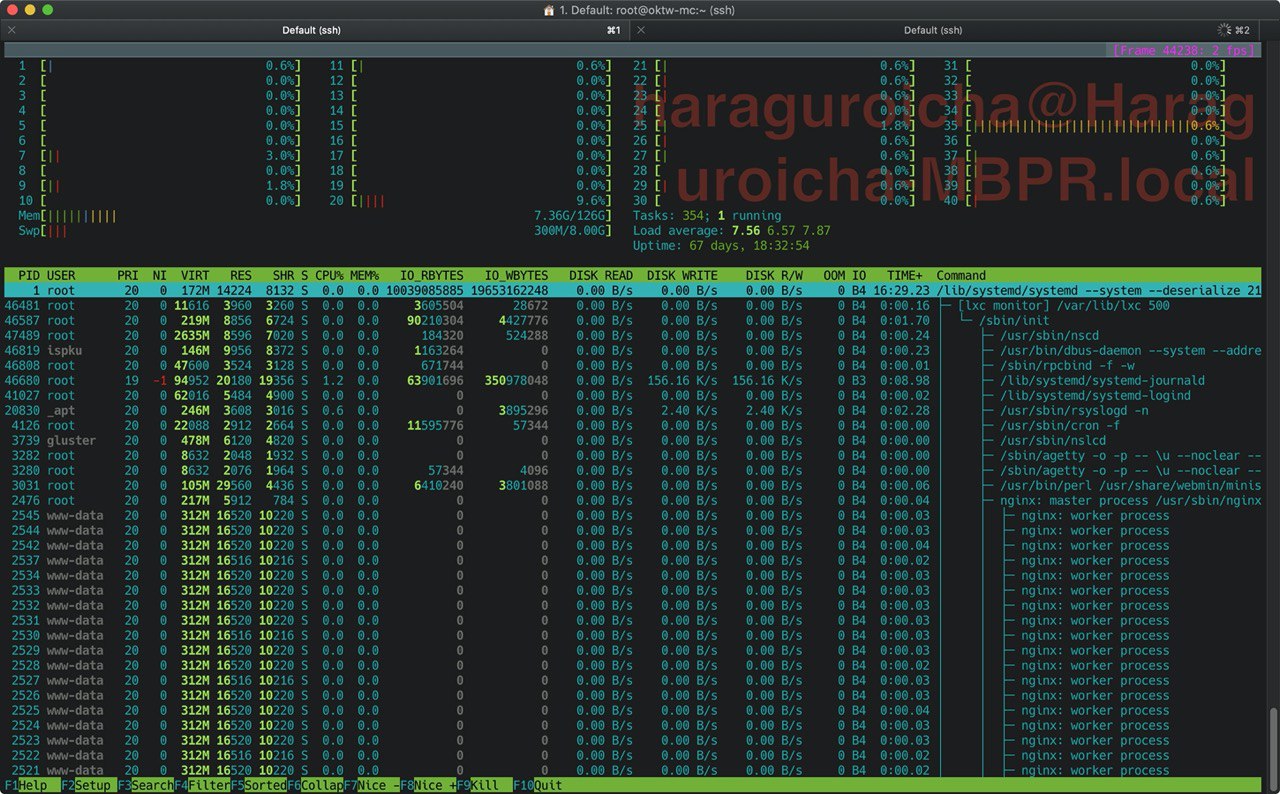This screenshot has height=794, width=1280.
Task: Open the F2 Setup screen
Action: tap(88, 786)
